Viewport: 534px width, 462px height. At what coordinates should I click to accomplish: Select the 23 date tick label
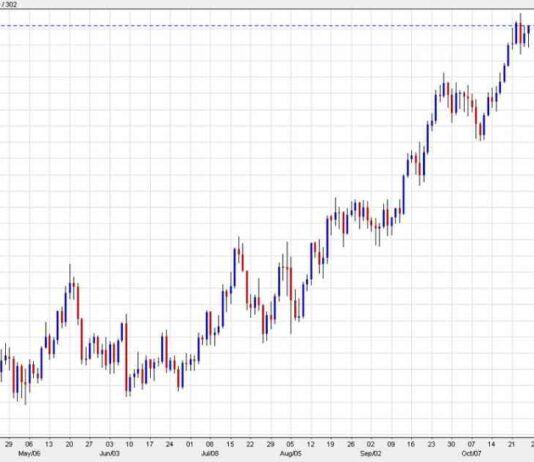click(x=431, y=444)
